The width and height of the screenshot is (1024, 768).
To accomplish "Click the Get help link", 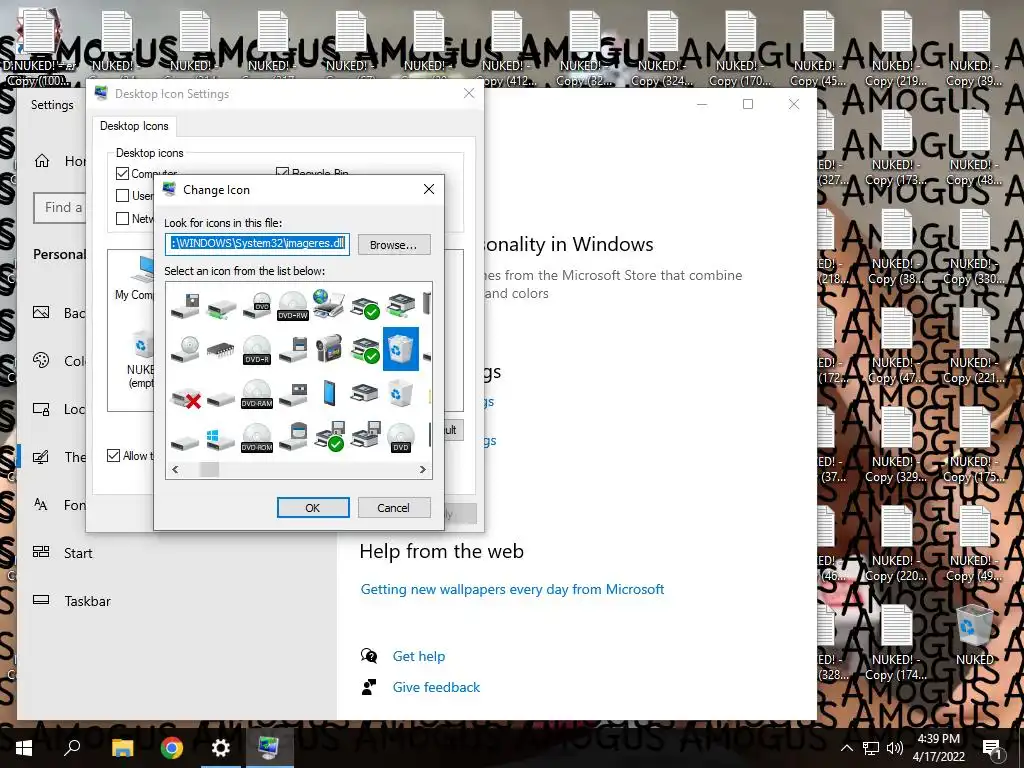I will point(419,656).
